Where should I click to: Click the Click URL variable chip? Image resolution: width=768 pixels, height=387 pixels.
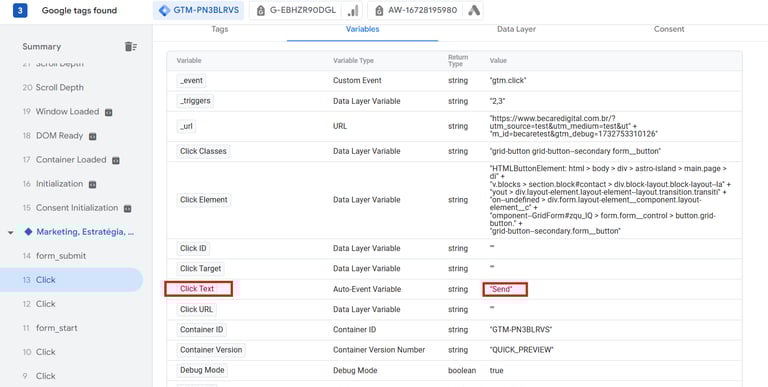(x=196, y=310)
